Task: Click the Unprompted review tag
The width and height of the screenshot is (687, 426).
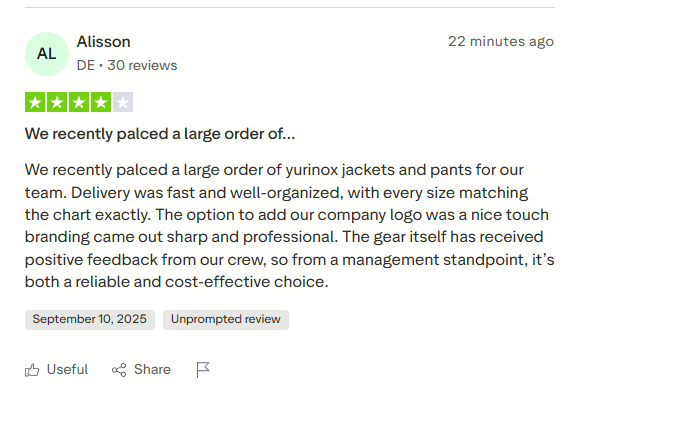Action: pyautogui.click(x=226, y=320)
